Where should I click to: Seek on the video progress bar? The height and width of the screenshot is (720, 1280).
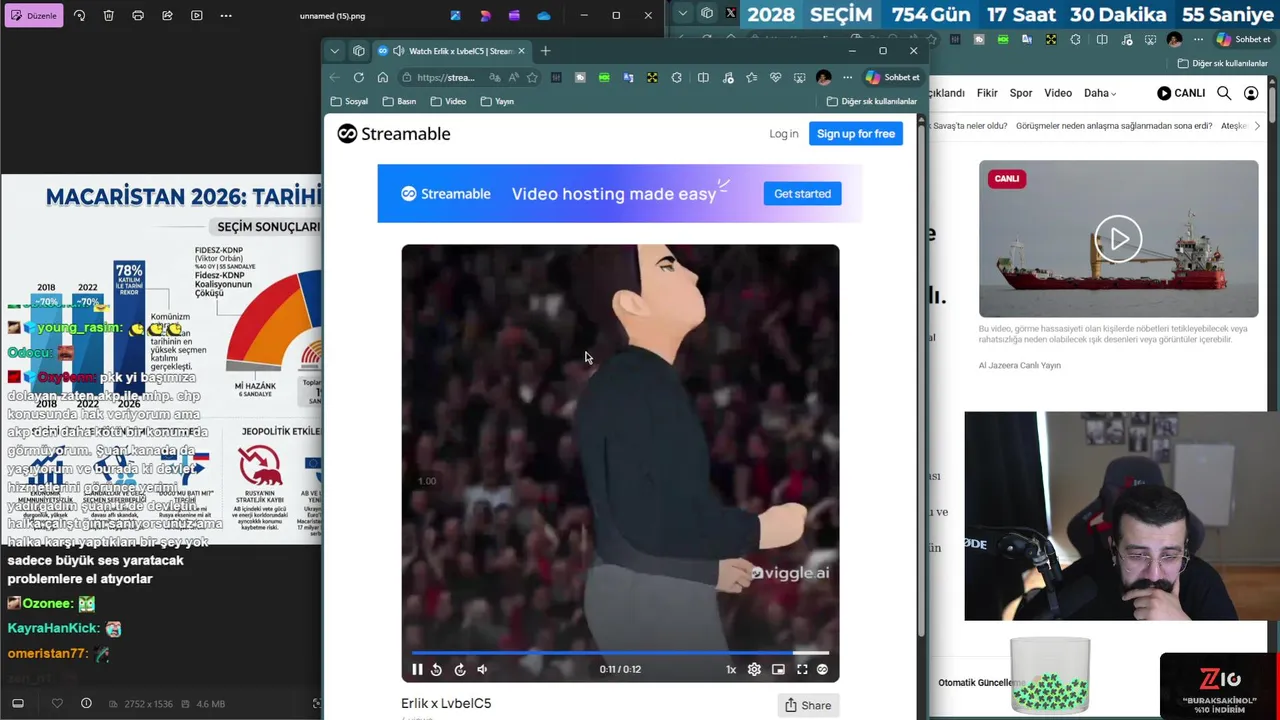[620, 652]
